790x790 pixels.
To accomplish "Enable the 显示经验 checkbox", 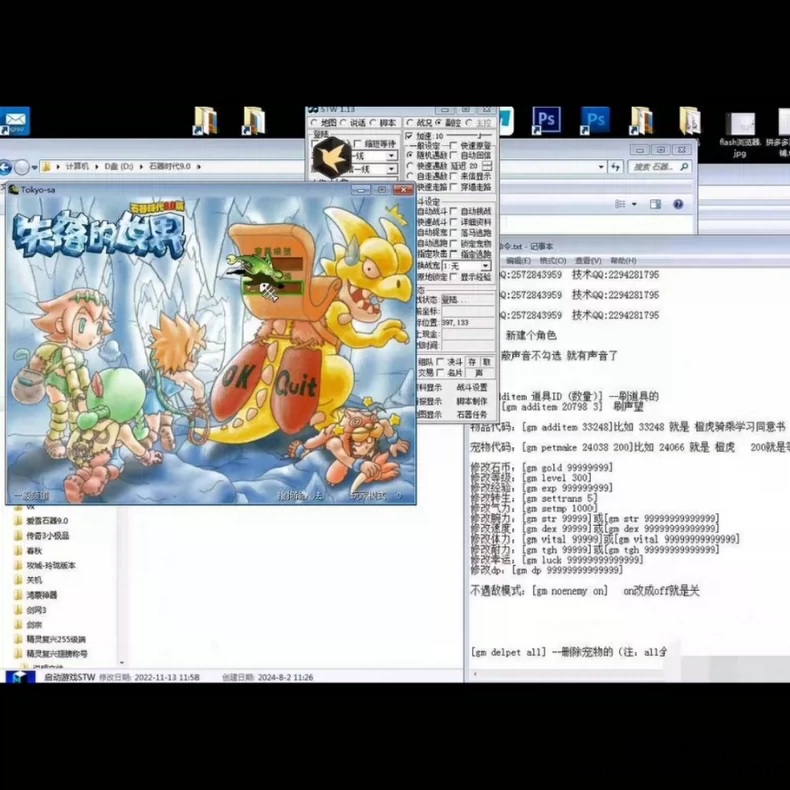I will coord(453,277).
